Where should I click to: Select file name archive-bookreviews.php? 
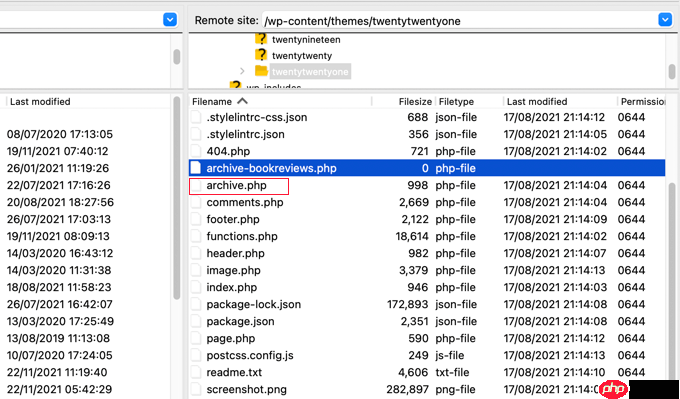coord(271,168)
